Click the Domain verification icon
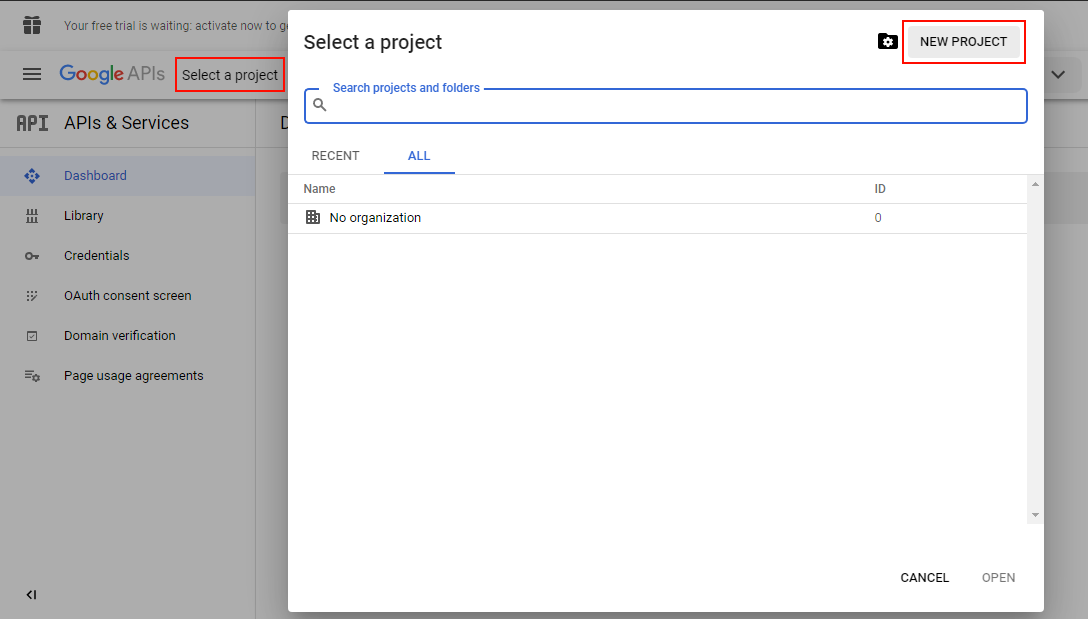1088x619 pixels. (32, 336)
